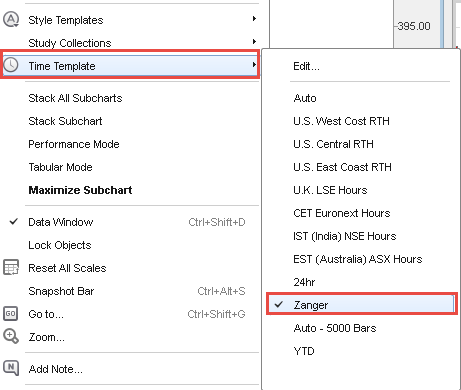This screenshot has width=461, height=390.
Task: Select Snapshot Bar menu entry
Action: click(x=61, y=291)
